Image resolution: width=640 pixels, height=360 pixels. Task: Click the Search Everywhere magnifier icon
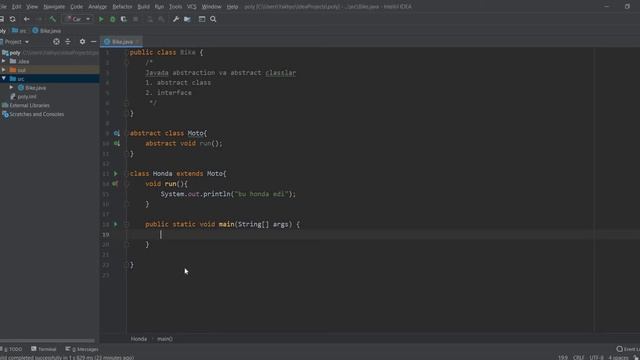click(x=213, y=19)
